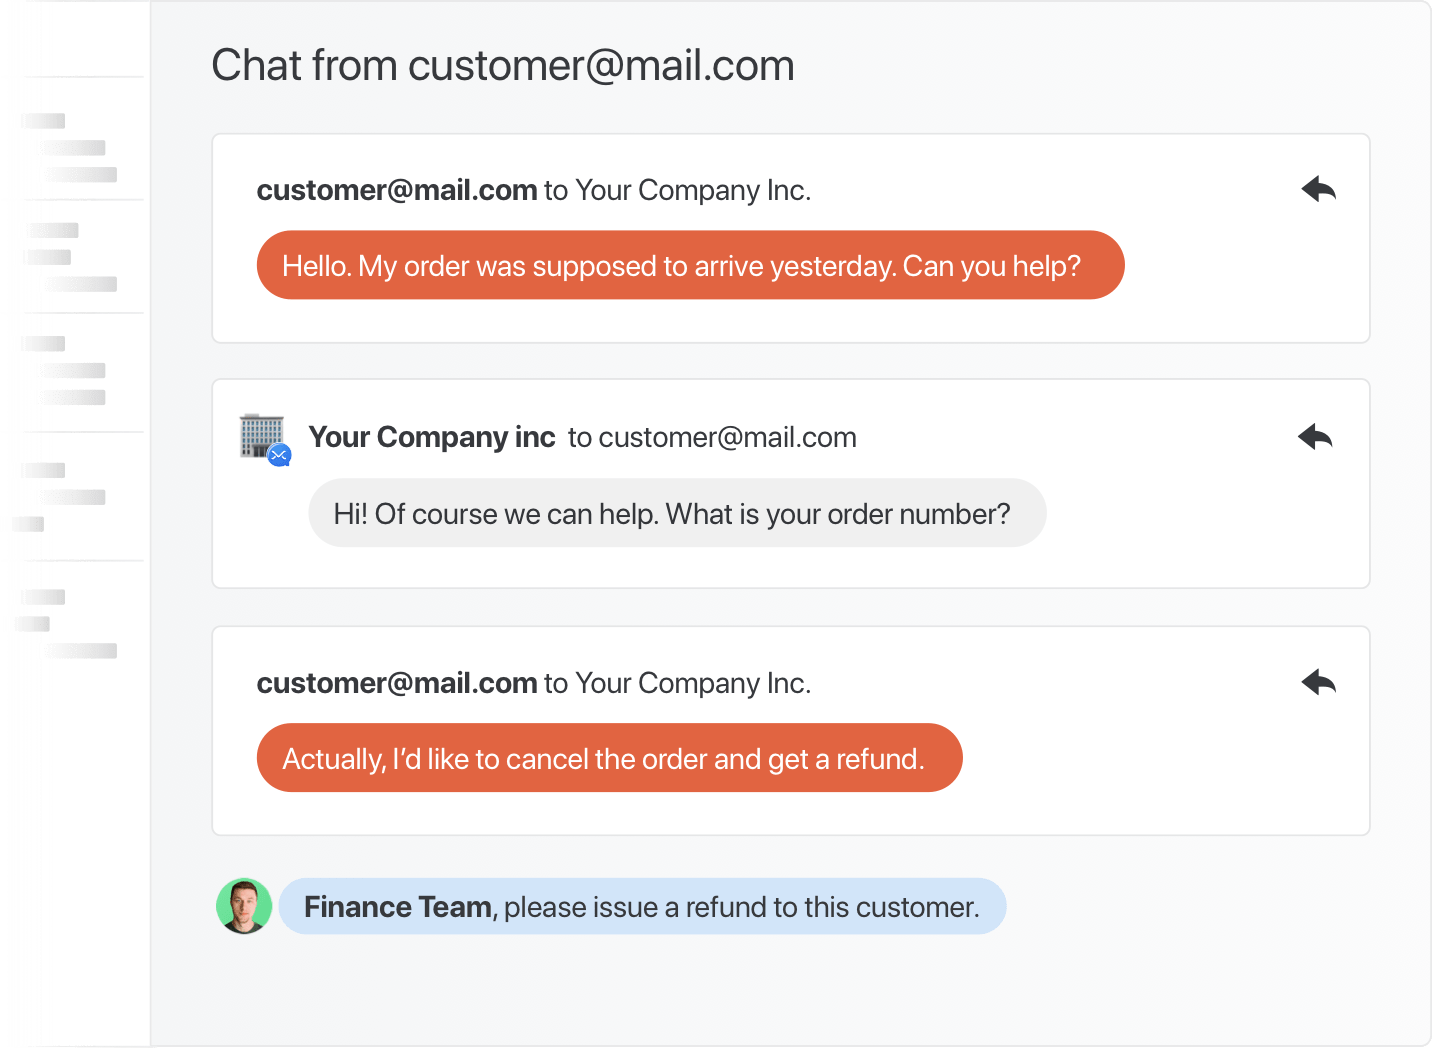
Task: Click customer@mail.com sender above the refund request
Action: click(397, 683)
